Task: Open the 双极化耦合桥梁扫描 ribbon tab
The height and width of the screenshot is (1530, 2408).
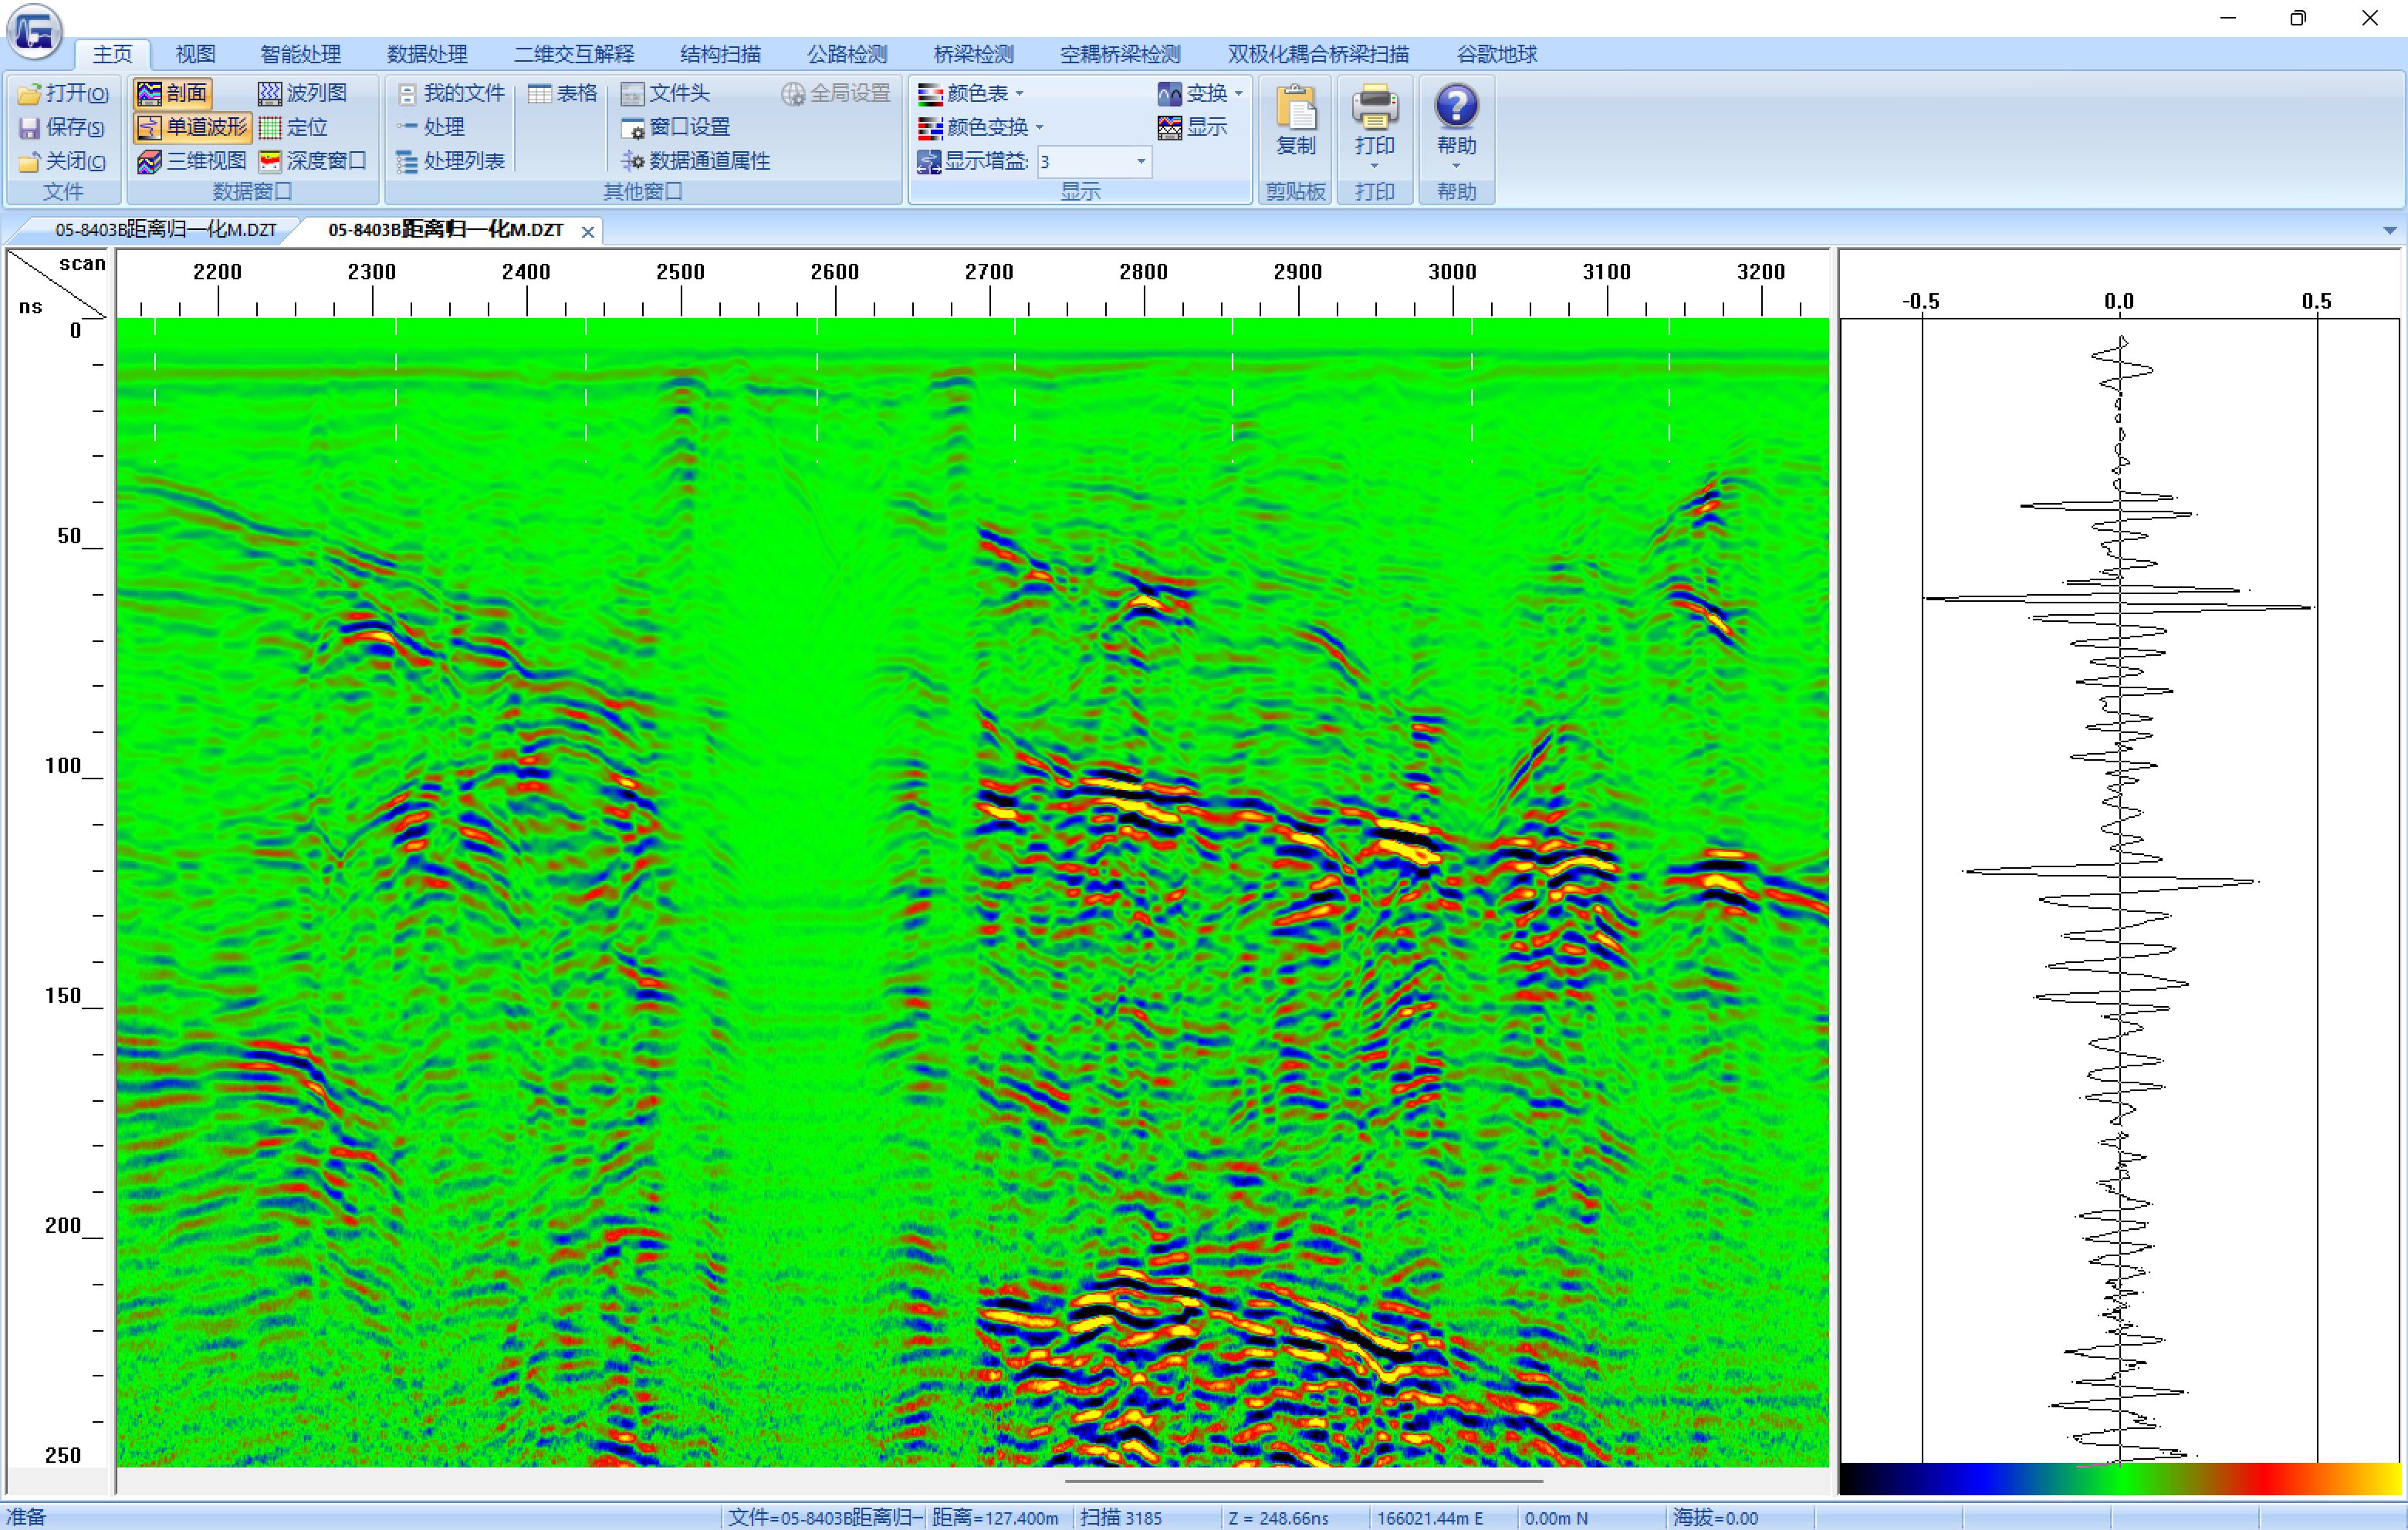Action: (1318, 54)
